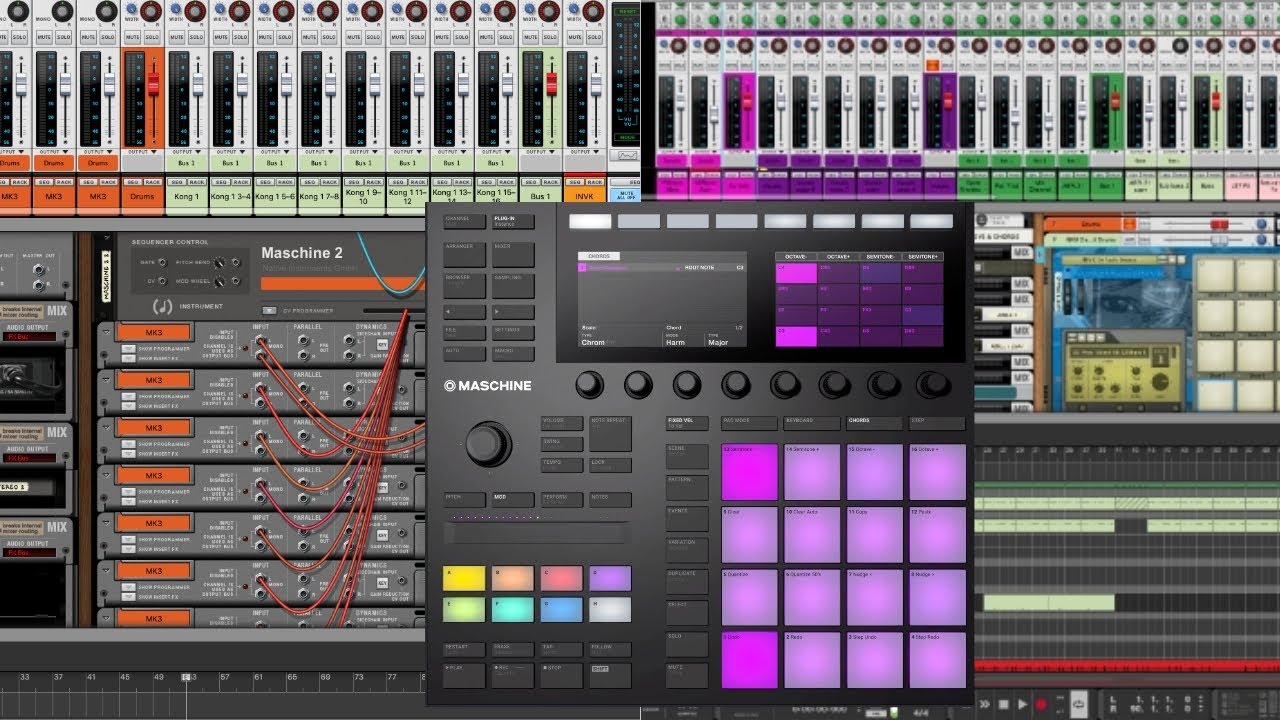Click the AUTO button

click(x=464, y=352)
